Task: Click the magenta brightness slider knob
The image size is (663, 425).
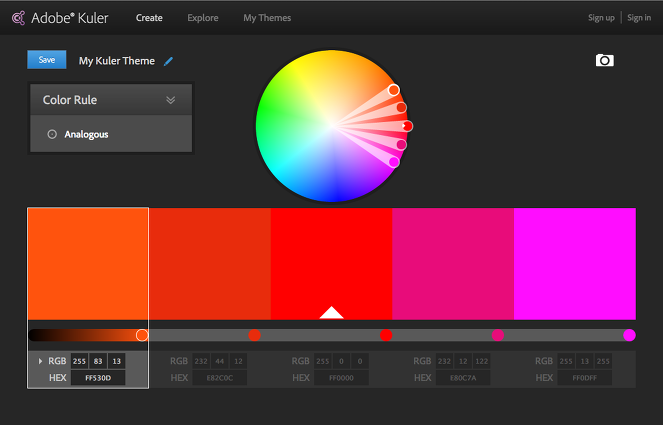Action: [x=630, y=335]
